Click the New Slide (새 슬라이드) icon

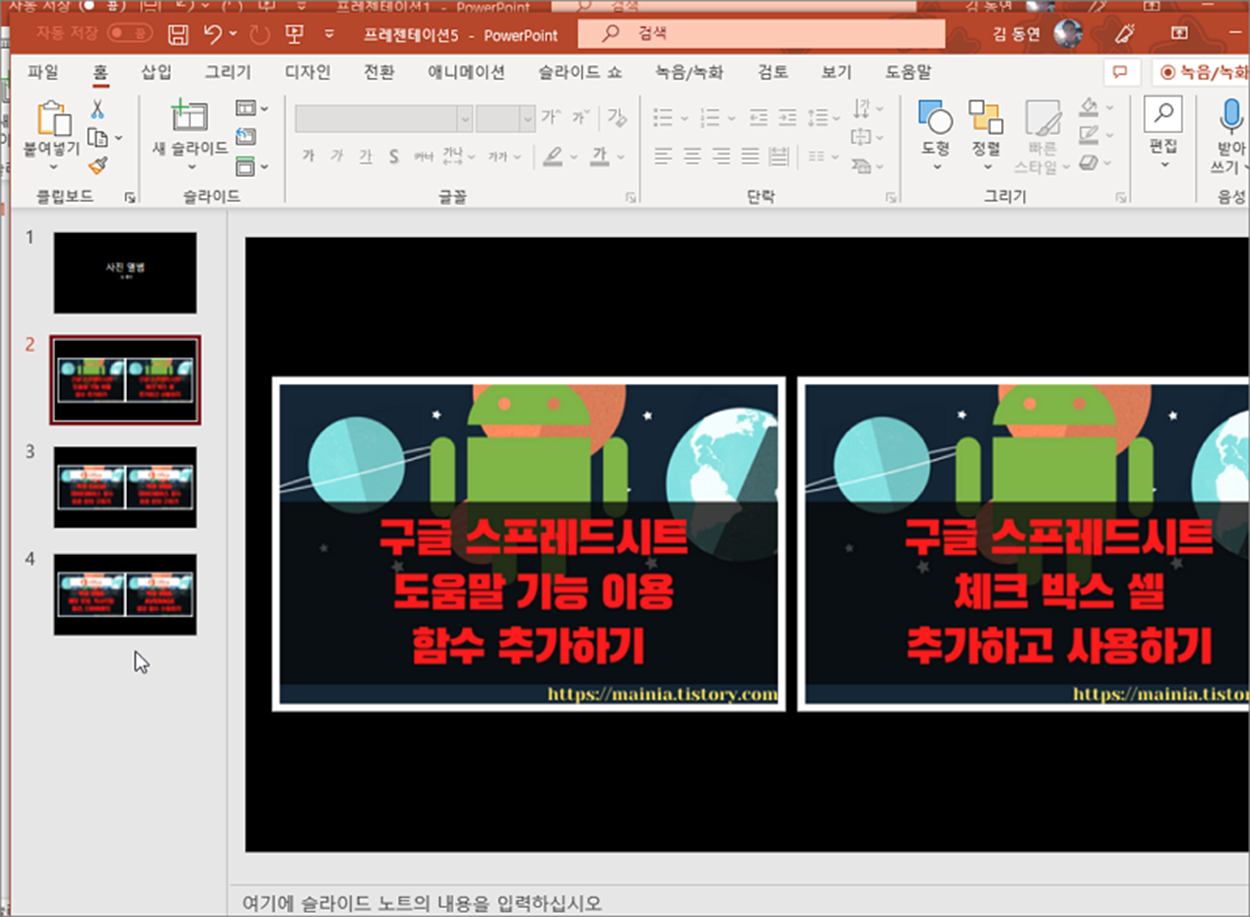[x=189, y=117]
